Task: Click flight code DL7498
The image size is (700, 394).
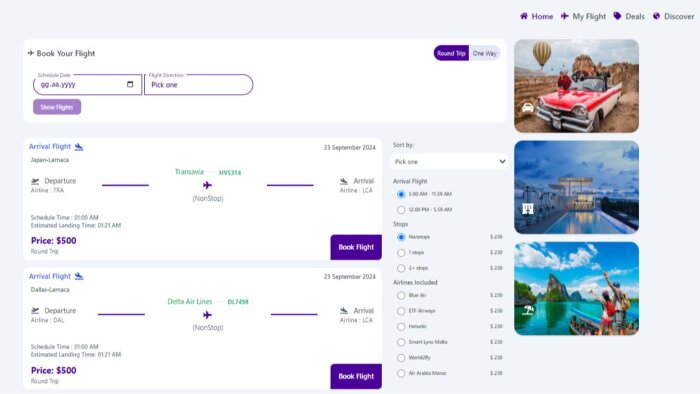Action: 238,302
